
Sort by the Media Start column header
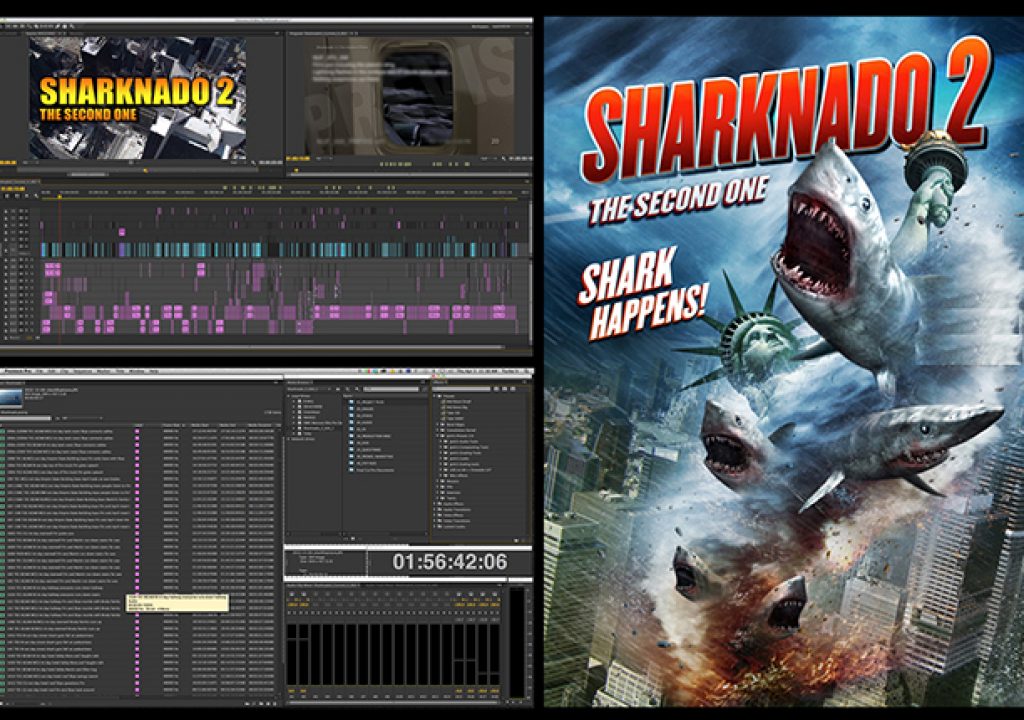pos(200,425)
